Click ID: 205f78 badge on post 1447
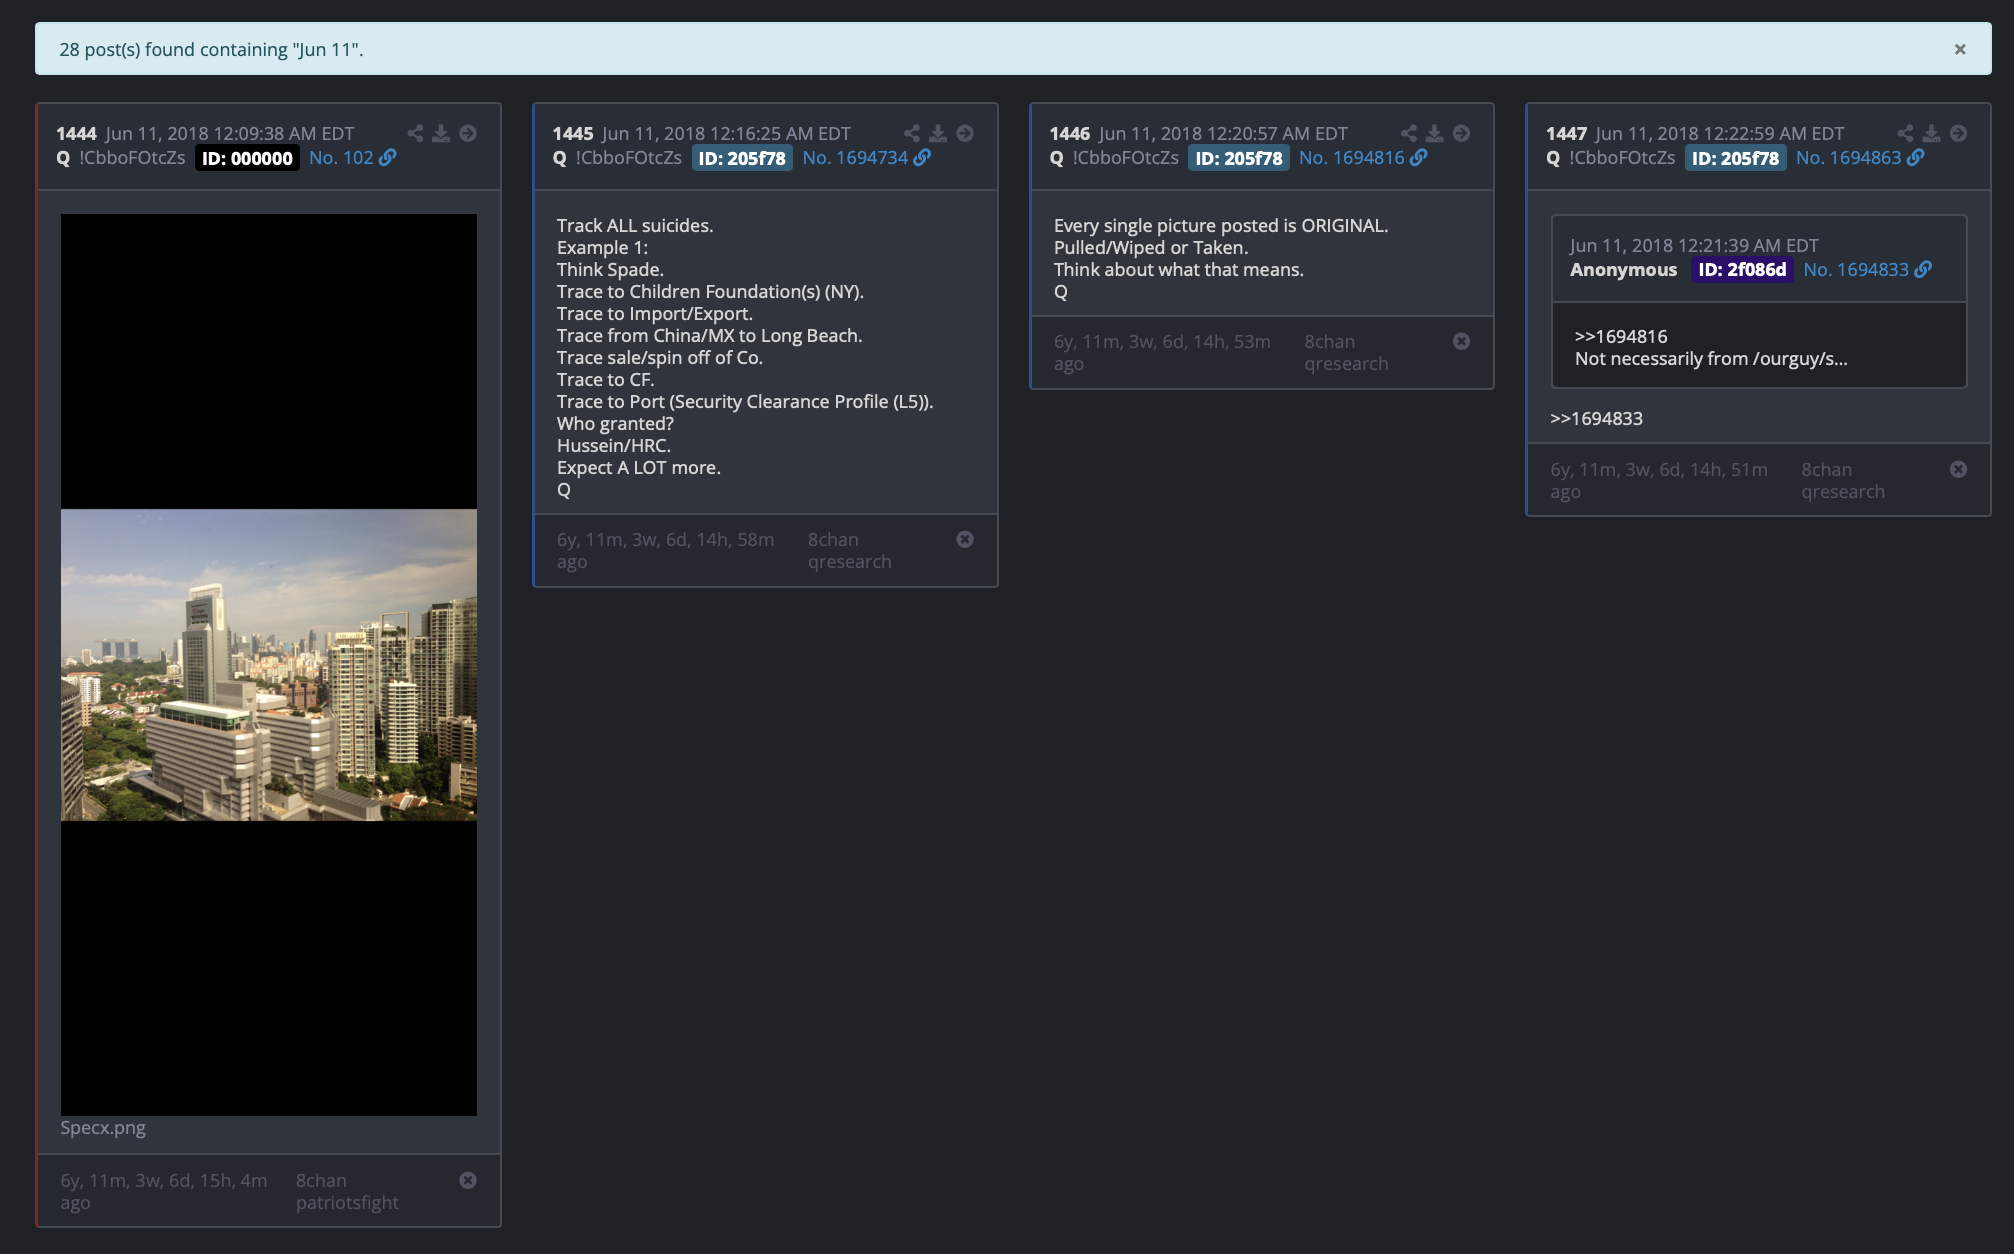This screenshot has height=1254, width=2014. point(1736,158)
